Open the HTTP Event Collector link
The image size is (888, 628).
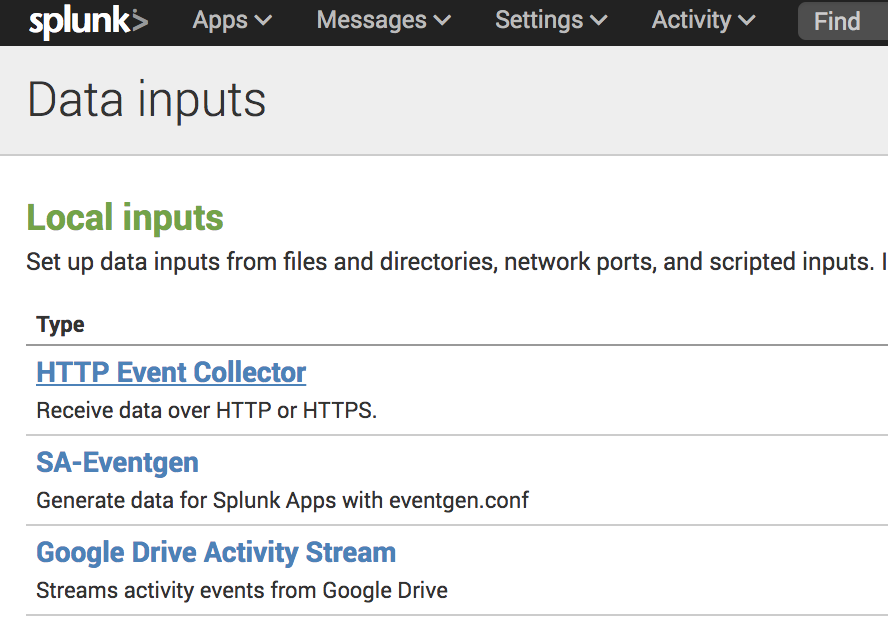coord(171,372)
